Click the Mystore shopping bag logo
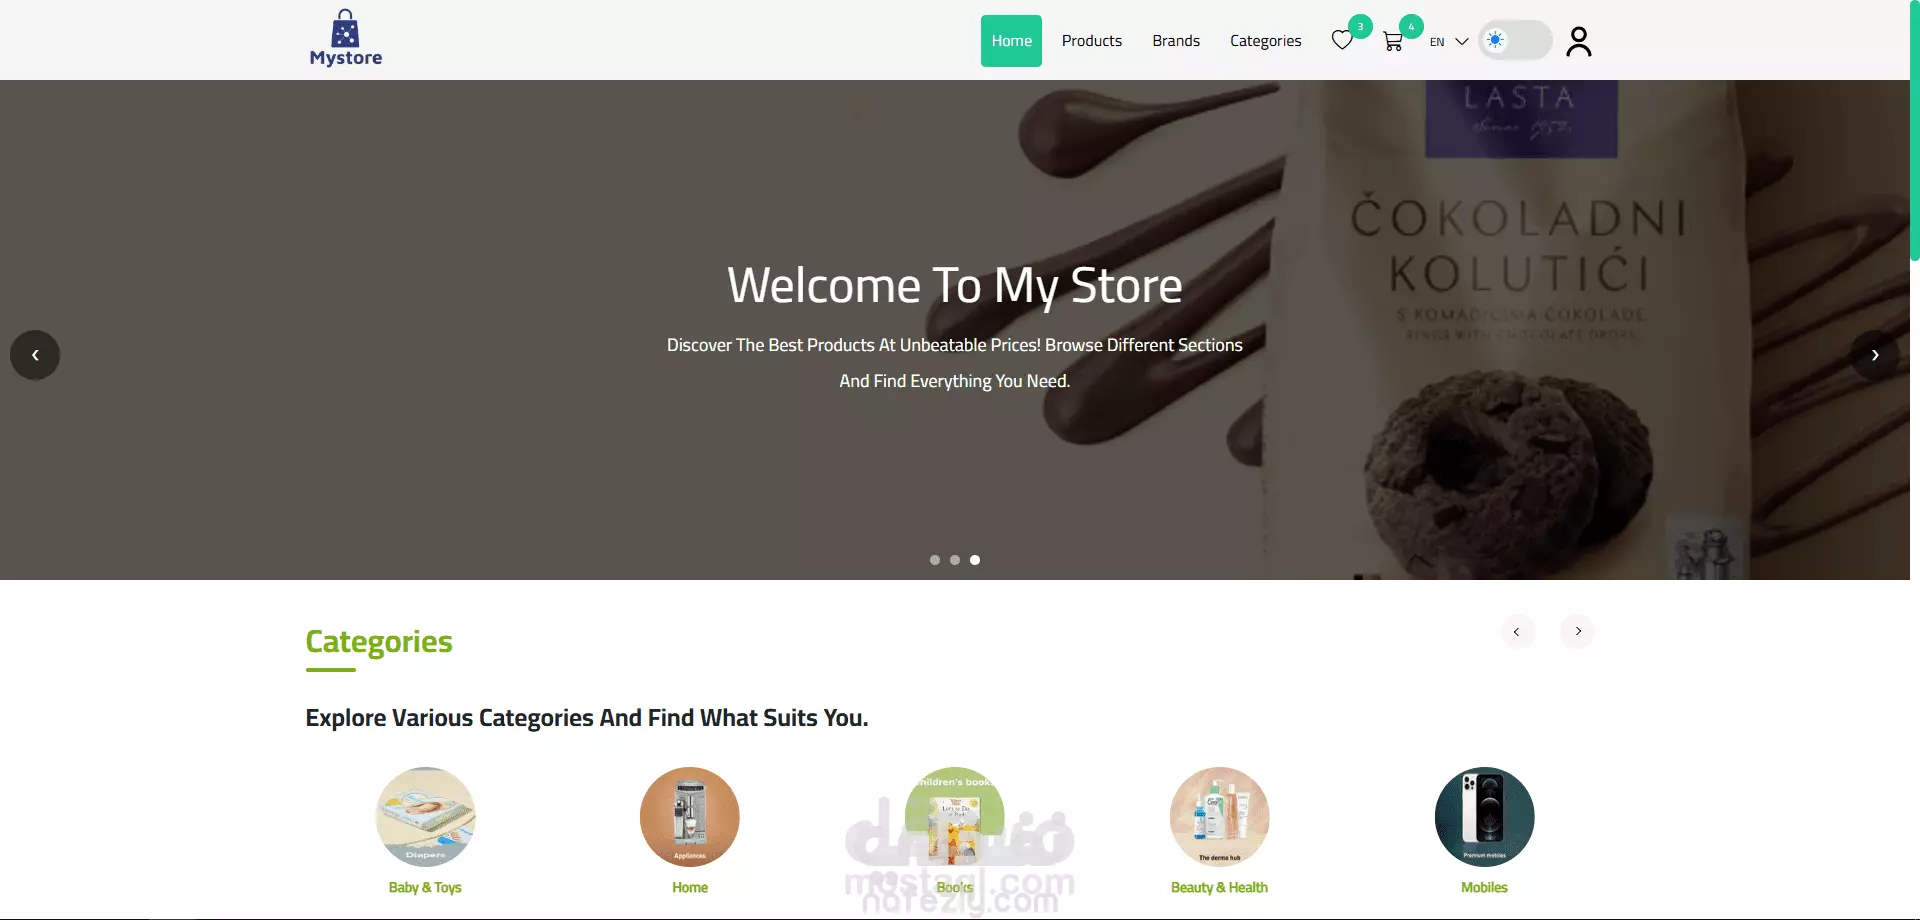The height and width of the screenshot is (920, 1920). pos(346,38)
